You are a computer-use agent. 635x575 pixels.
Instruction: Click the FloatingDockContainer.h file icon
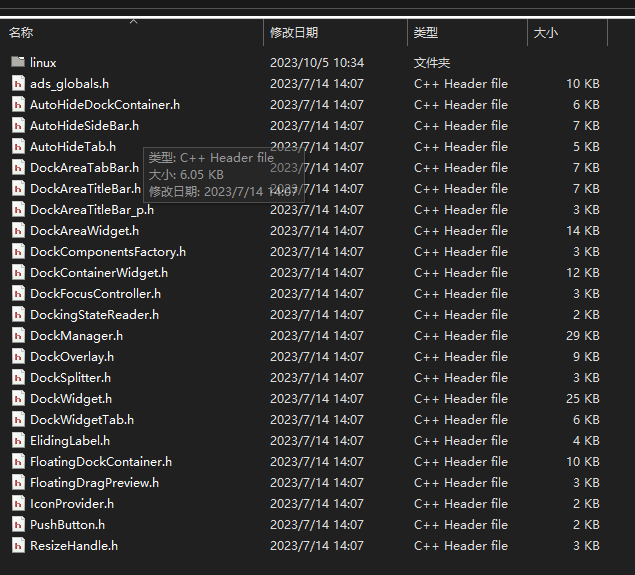18,462
